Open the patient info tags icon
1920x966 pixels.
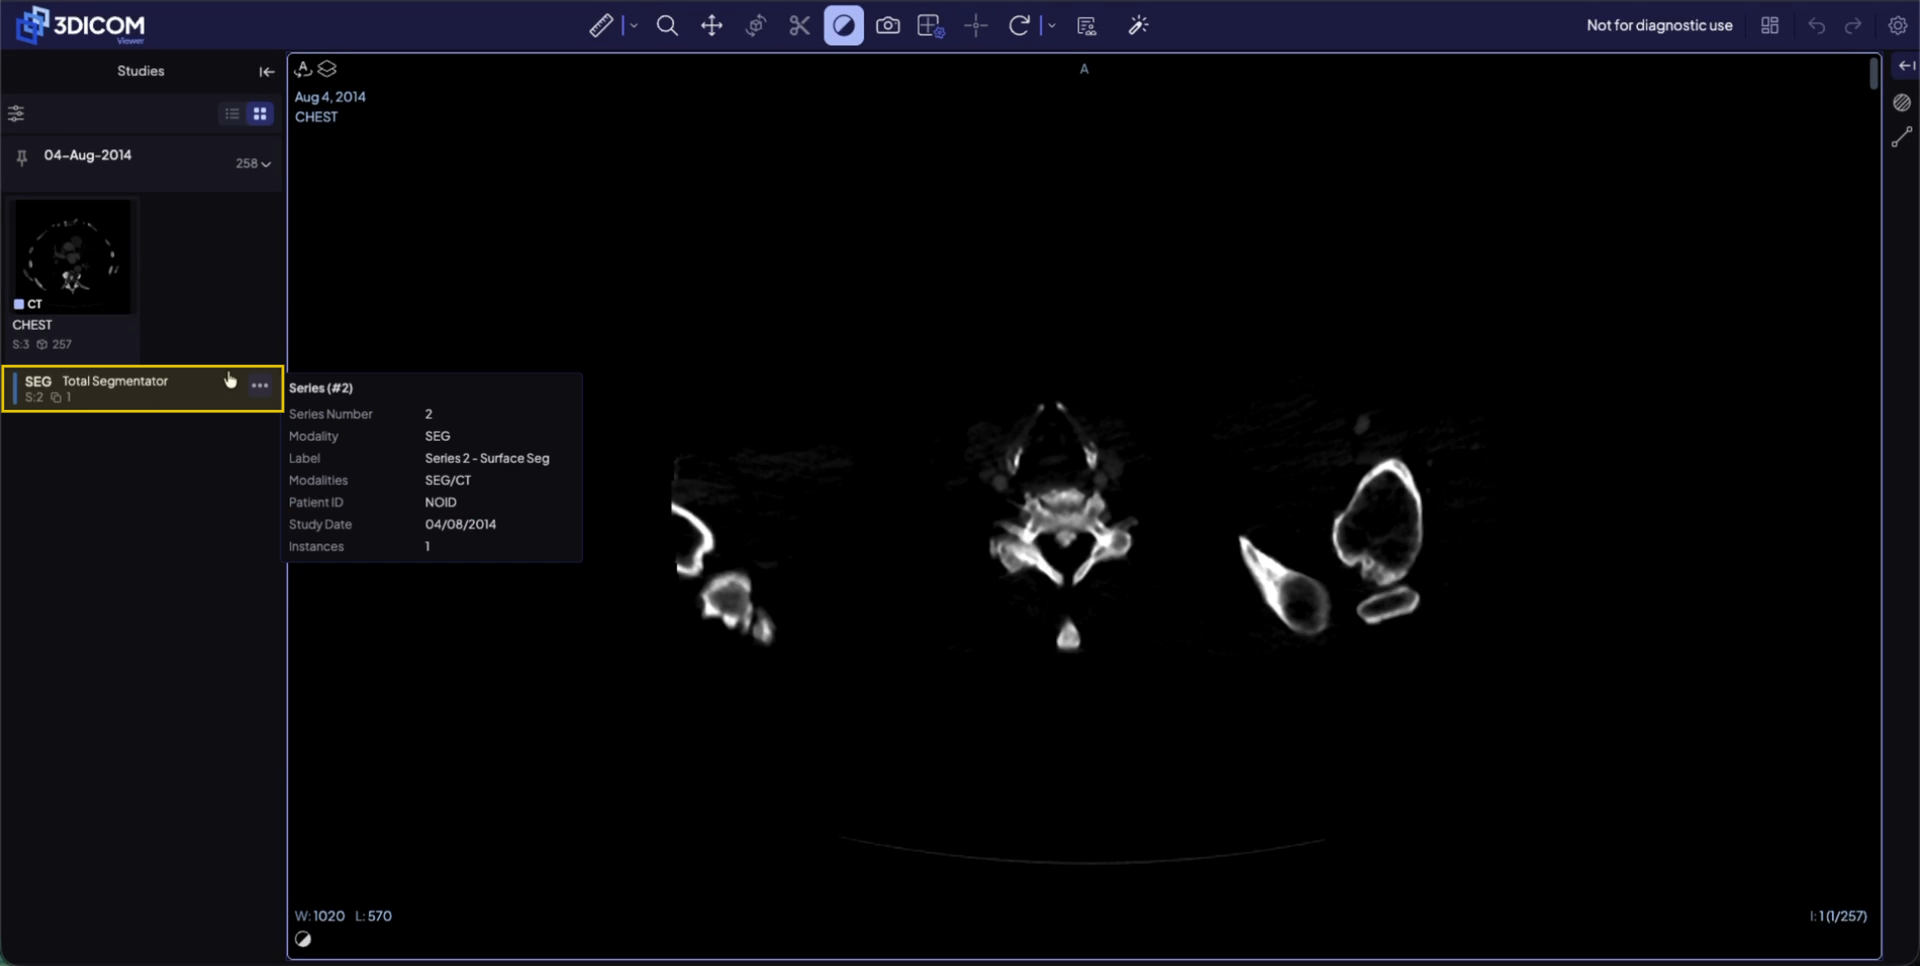tap(1087, 26)
